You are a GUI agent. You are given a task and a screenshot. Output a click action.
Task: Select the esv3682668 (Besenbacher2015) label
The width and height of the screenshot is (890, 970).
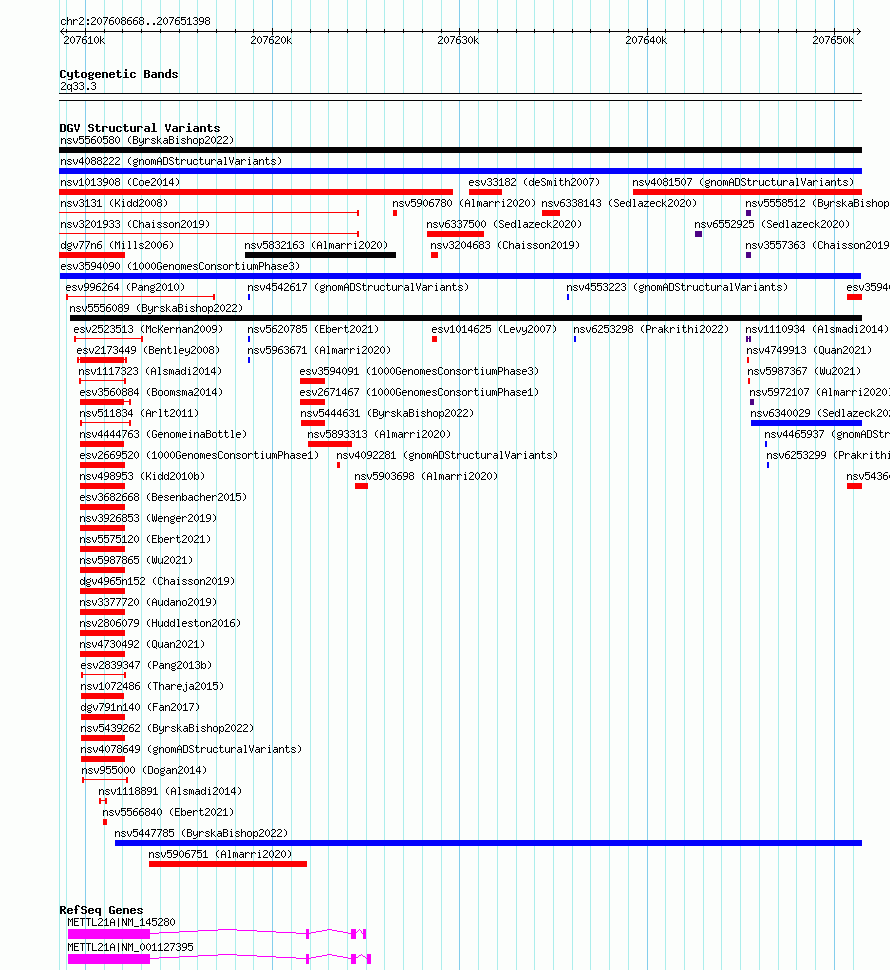coord(163,498)
